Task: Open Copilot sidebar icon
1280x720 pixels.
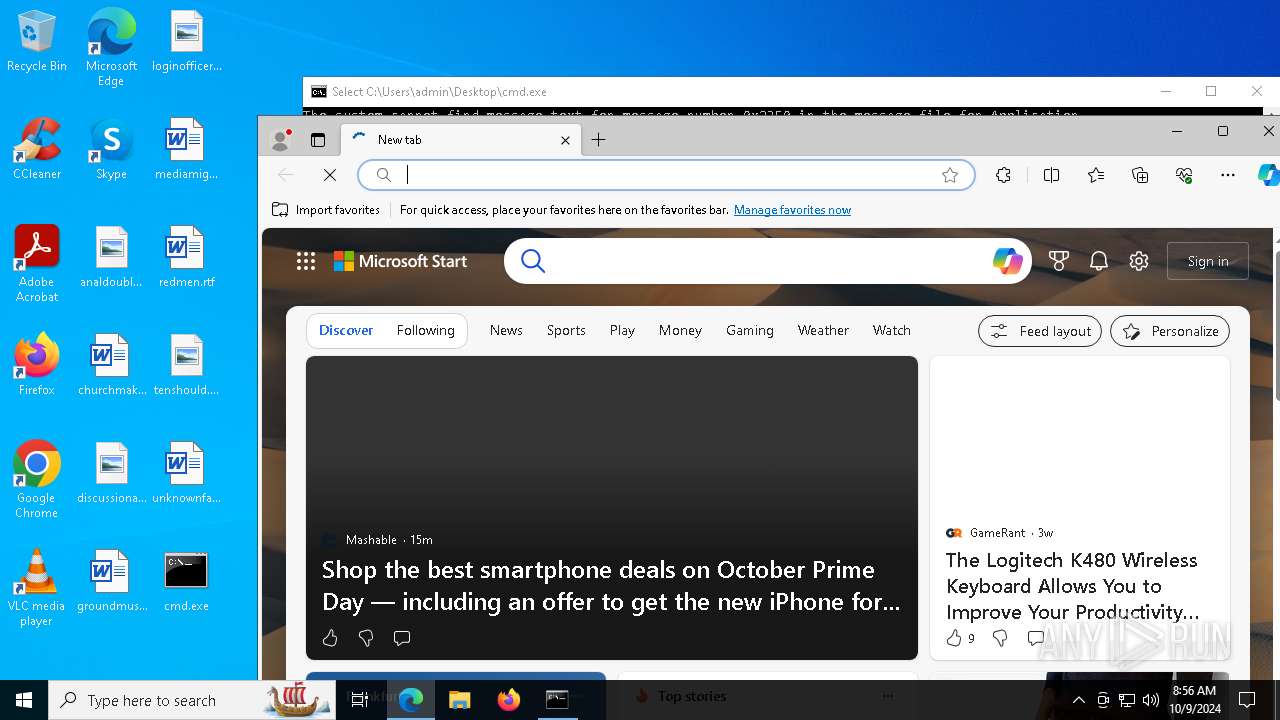Action: click(x=1268, y=175)
